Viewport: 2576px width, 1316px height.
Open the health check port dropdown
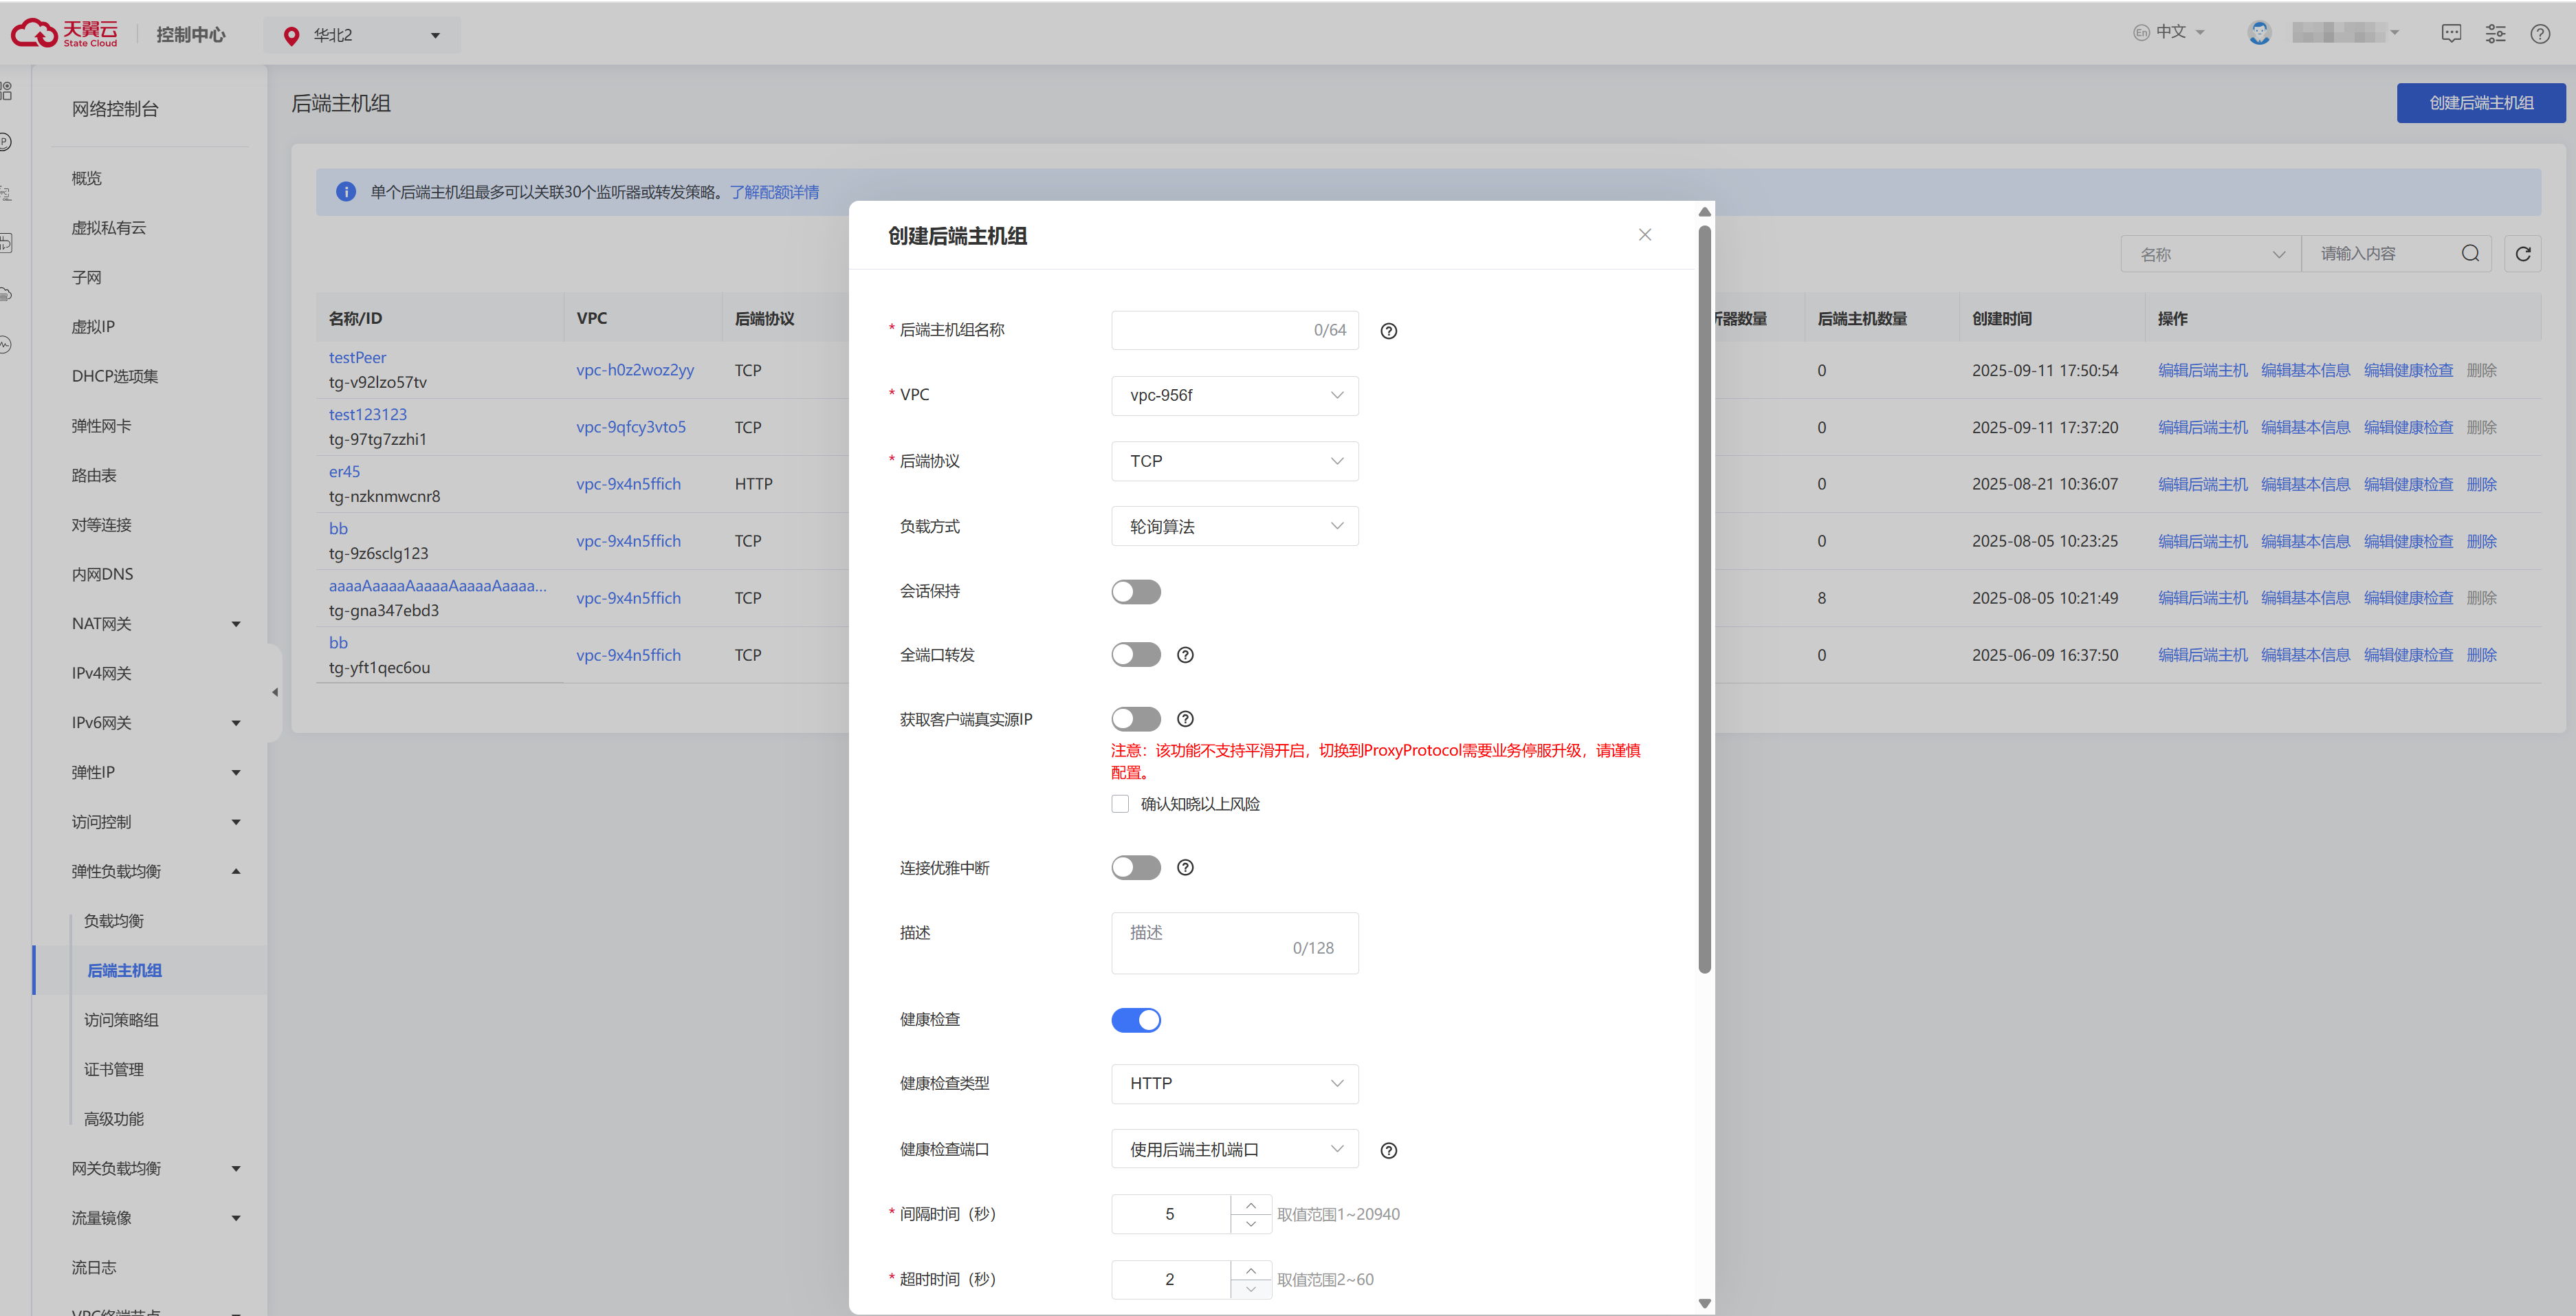[1234, 1150]
